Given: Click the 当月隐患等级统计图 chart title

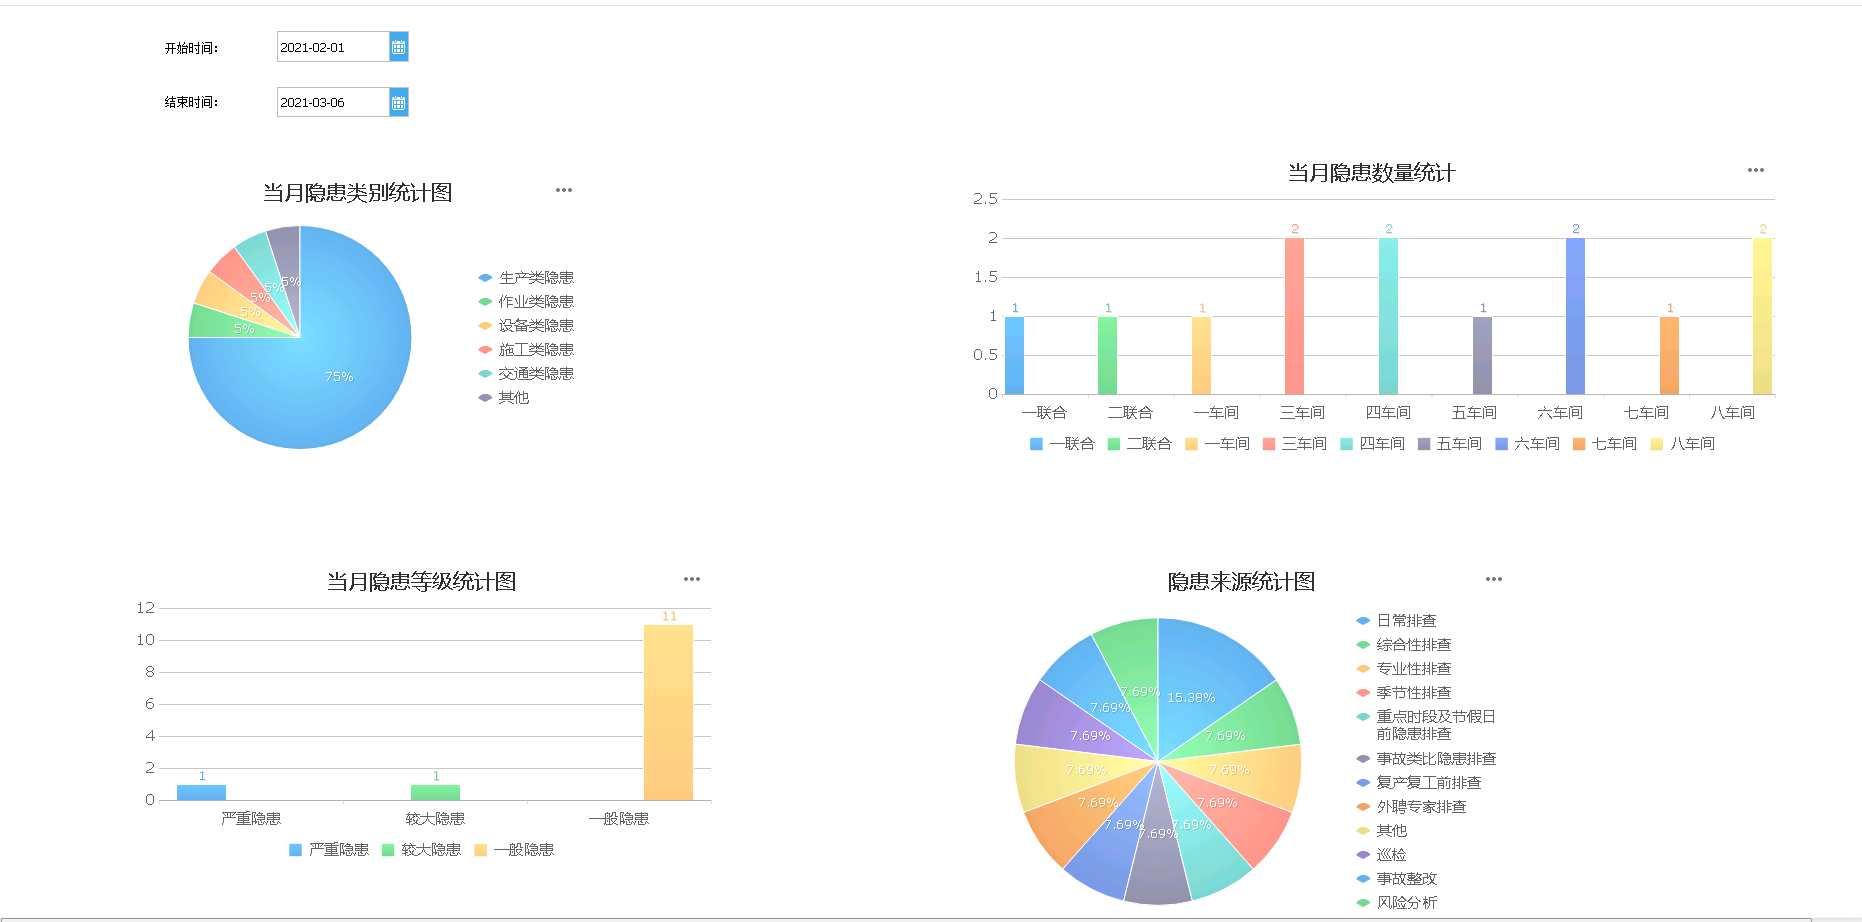Looking at the screenshot, I should pyautogui.click(x=421, y=582).
